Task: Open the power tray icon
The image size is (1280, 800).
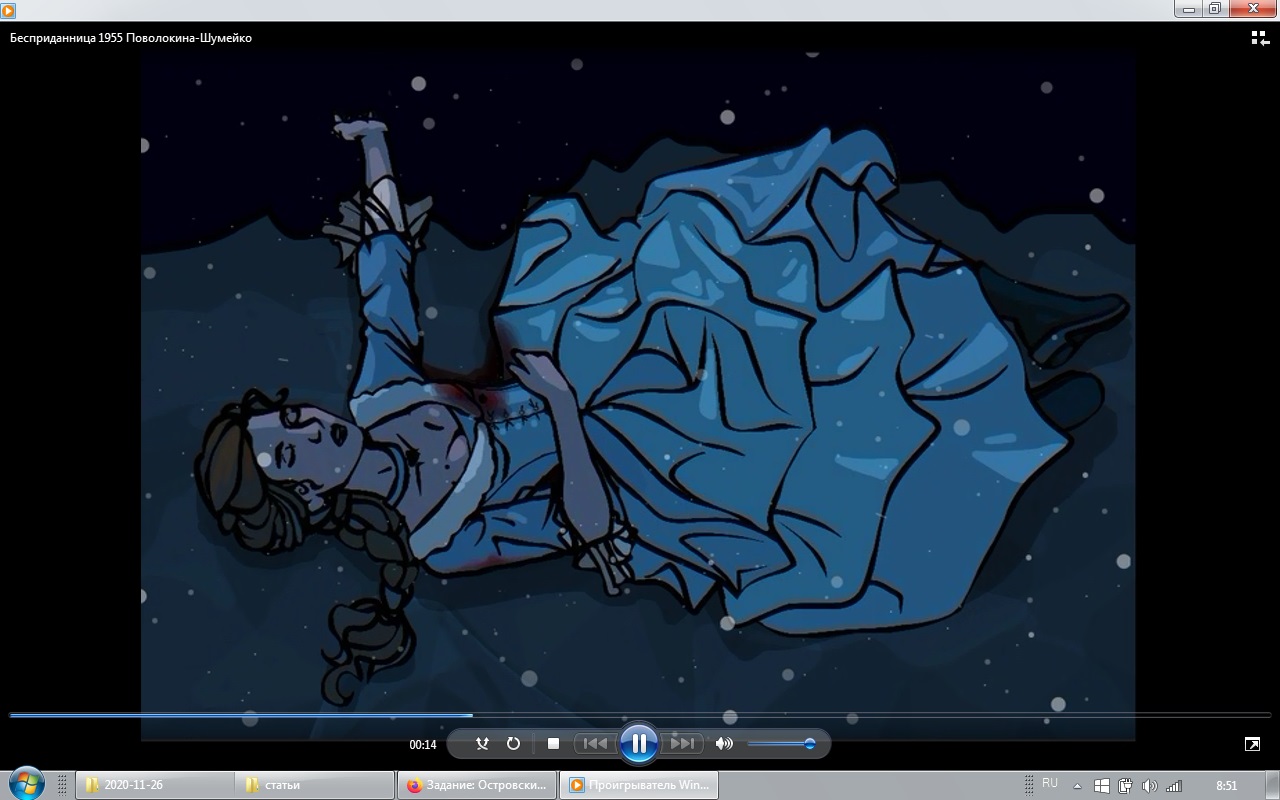Action: click(1125, 786)
